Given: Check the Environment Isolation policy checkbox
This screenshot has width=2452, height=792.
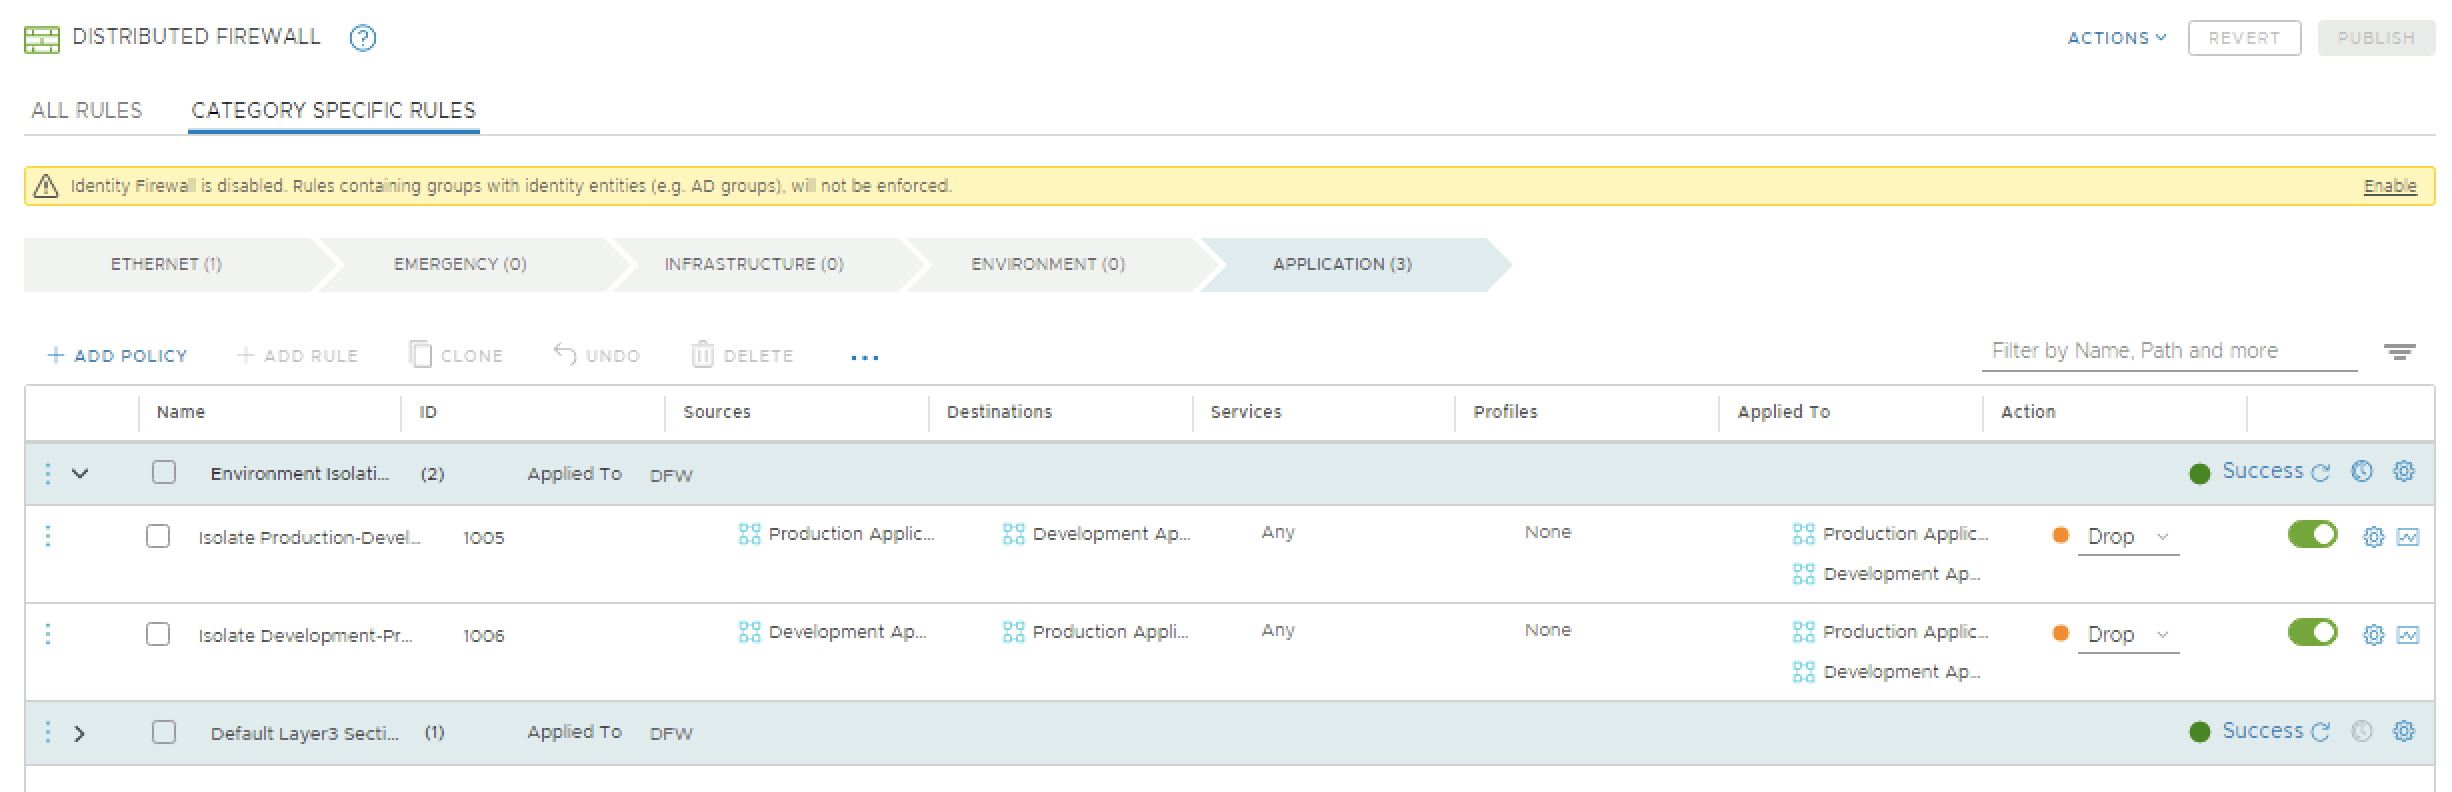Looking at the screenshot, I should click(164, 472).
